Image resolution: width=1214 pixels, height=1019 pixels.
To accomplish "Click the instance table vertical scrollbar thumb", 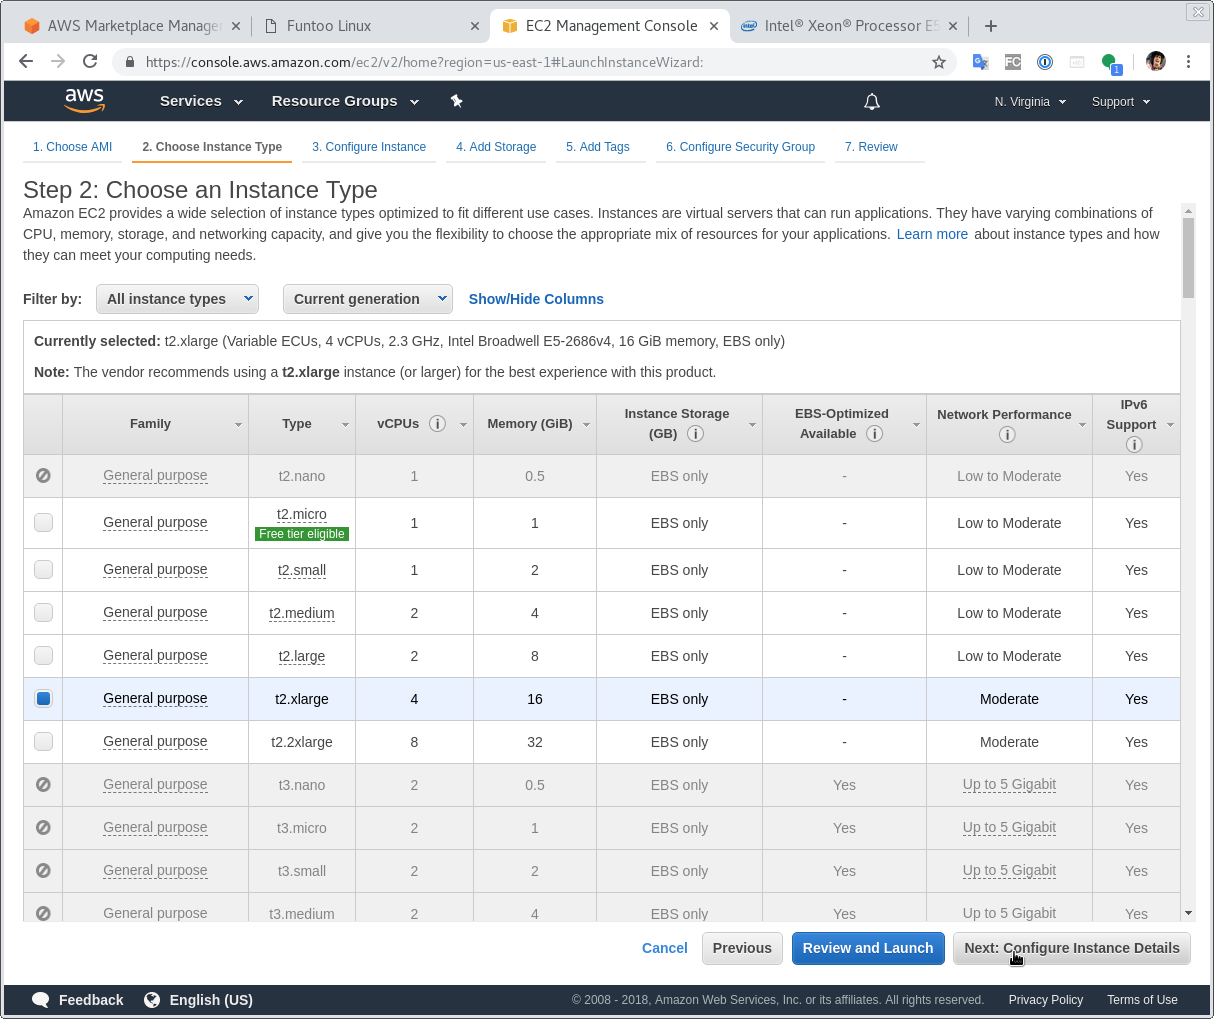I will coord(1188,258).
